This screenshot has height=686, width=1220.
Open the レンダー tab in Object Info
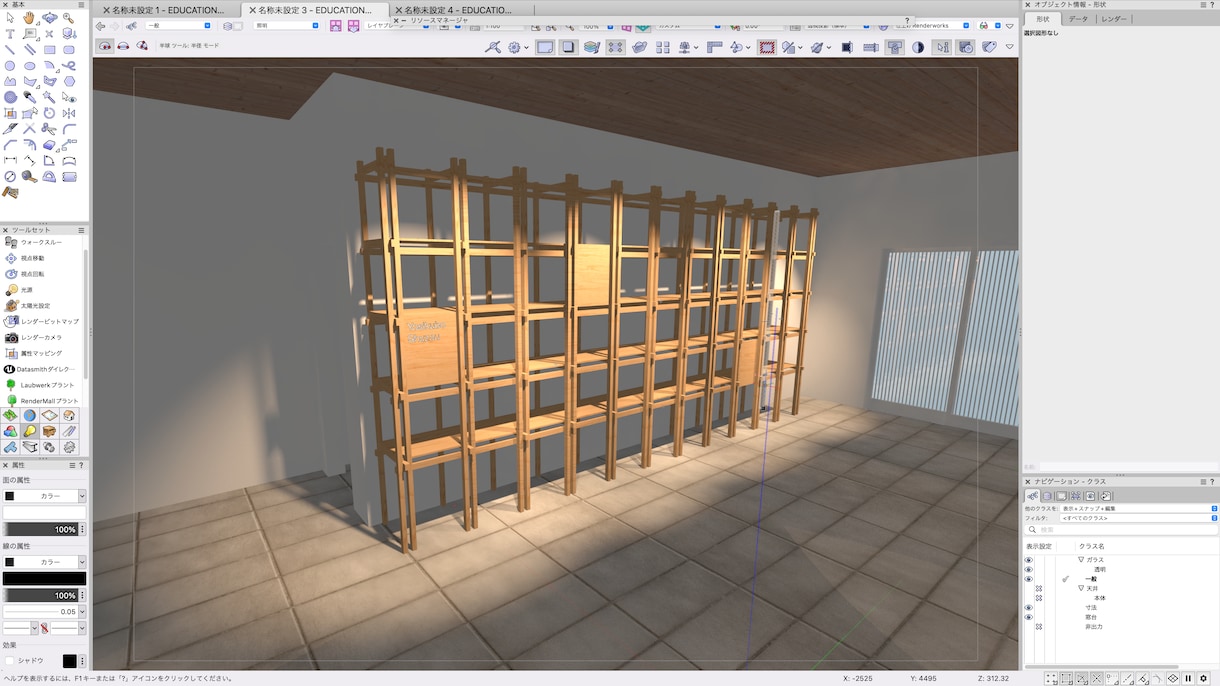pos(1114,19)
